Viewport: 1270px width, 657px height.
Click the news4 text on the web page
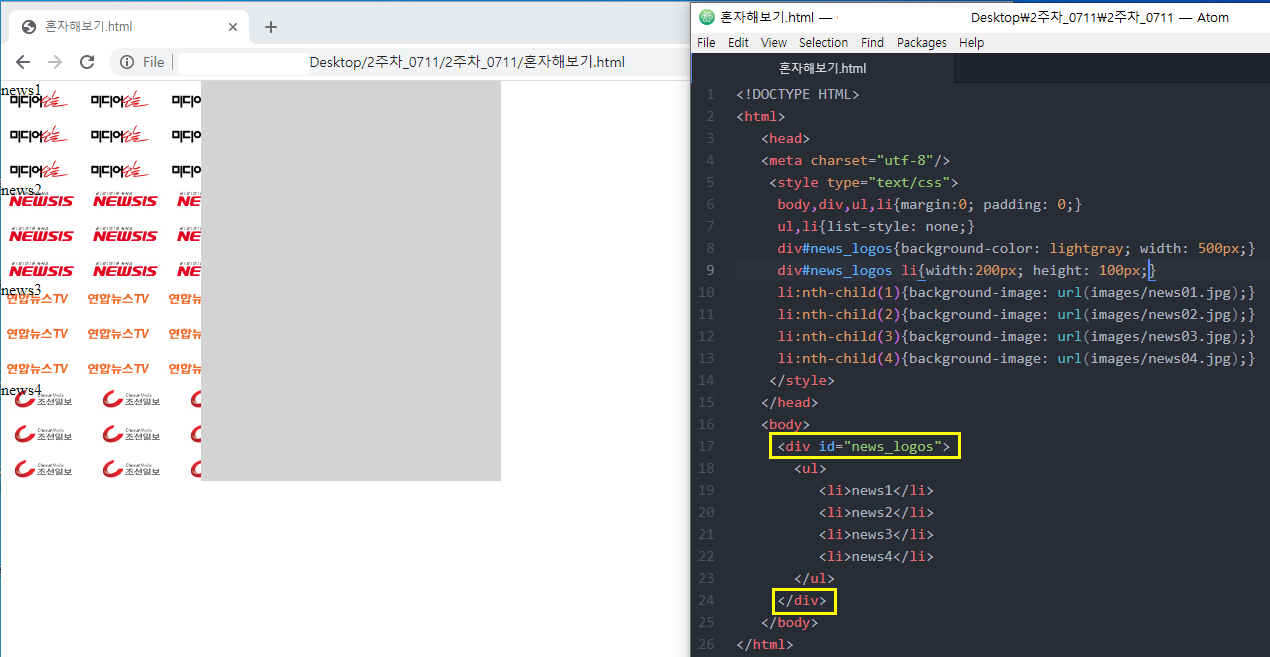(x=21, y=390)
